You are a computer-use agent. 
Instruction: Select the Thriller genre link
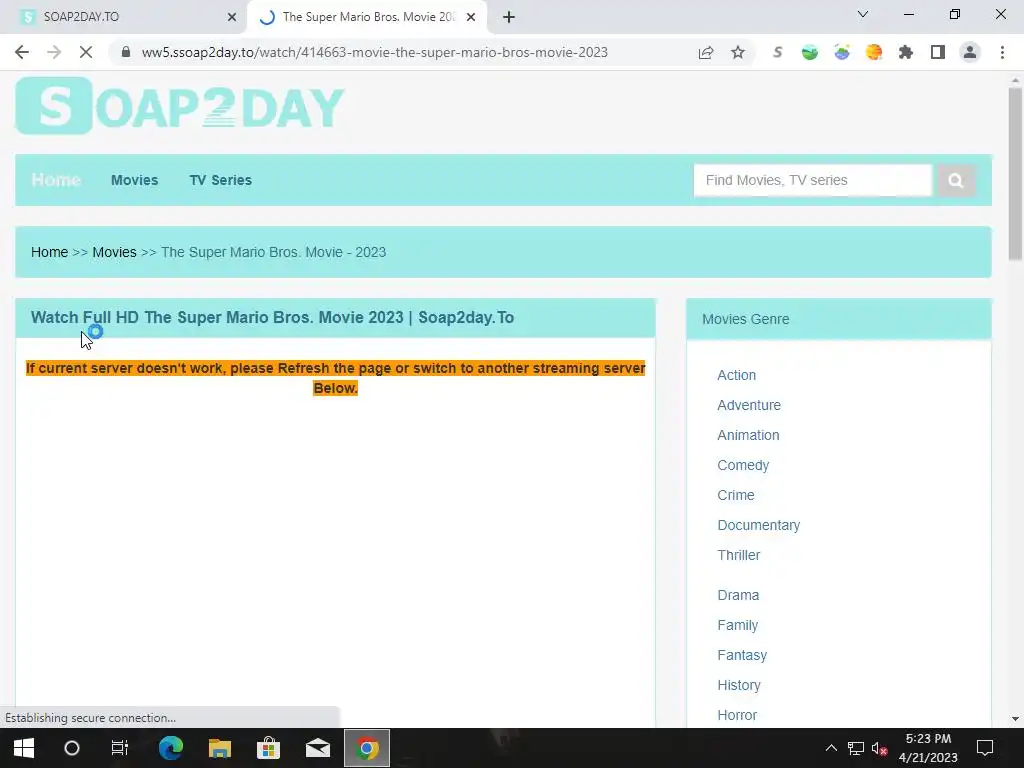pyautogui.click(x=739, y=555)
